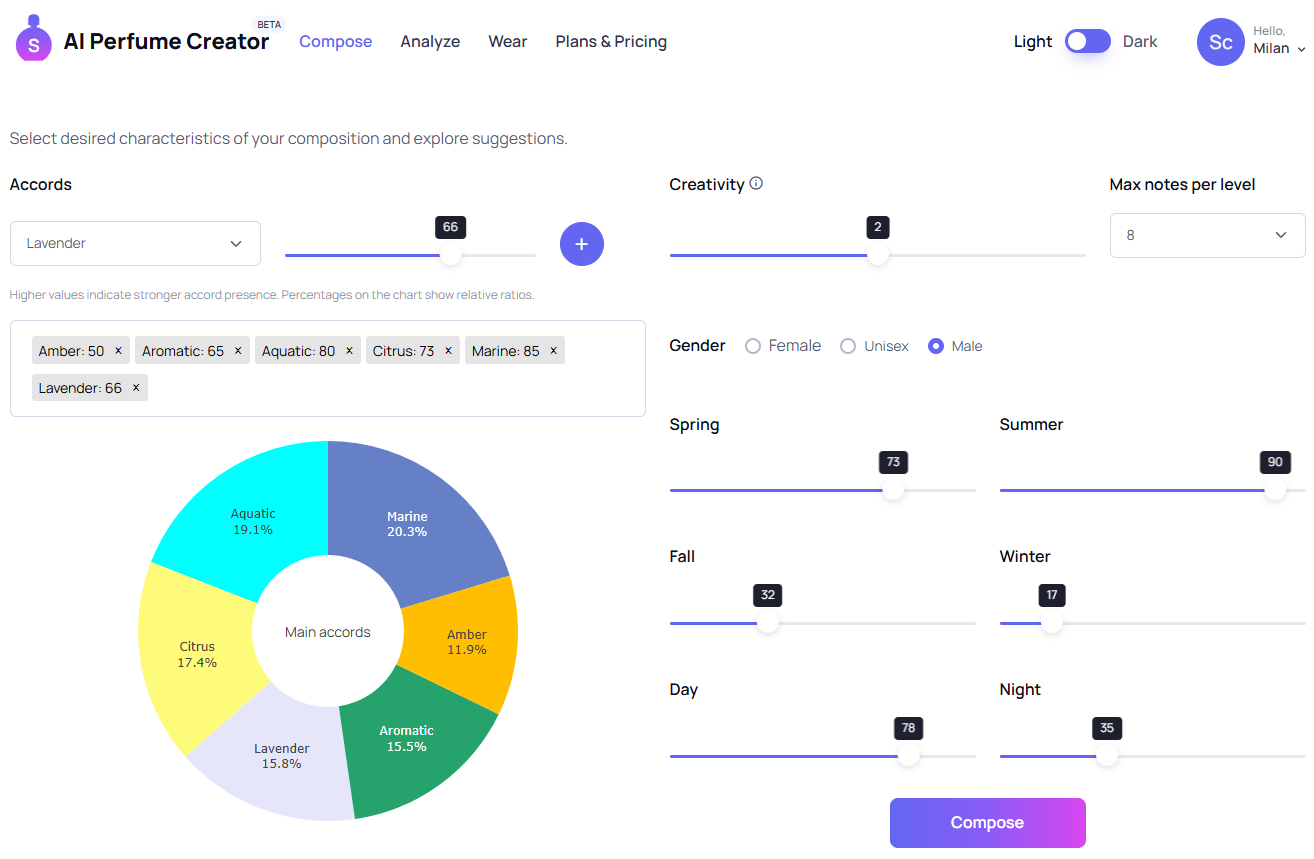This screenshot has width=1314, height=859.
Task: Choose the Unisex gender option
Action: pos(848,345)
